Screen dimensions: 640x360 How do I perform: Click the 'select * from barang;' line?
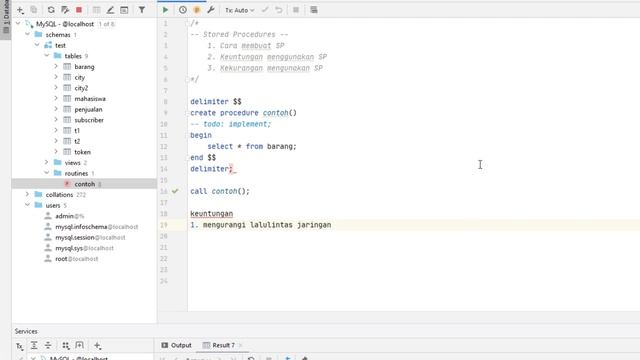click(x=252, y=146)
